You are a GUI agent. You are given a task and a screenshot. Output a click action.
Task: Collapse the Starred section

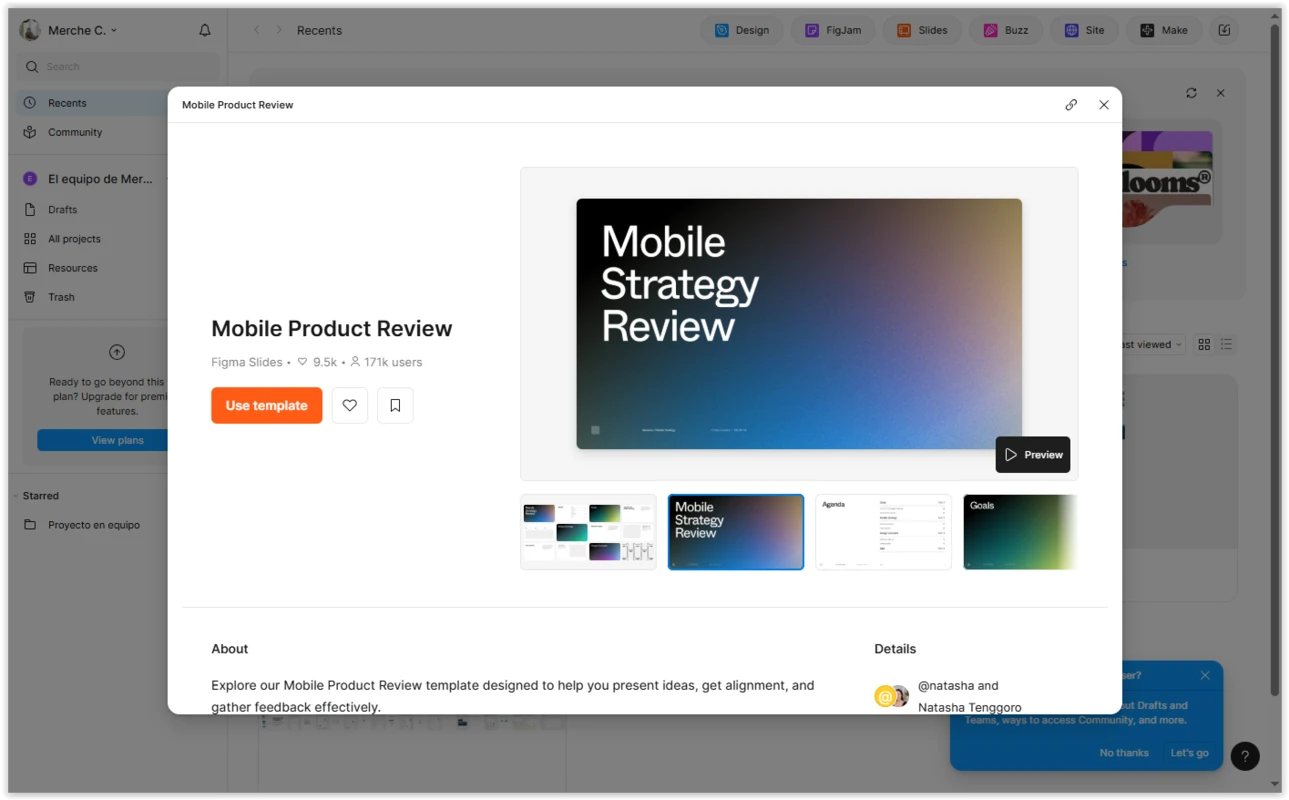pos(15,496)
